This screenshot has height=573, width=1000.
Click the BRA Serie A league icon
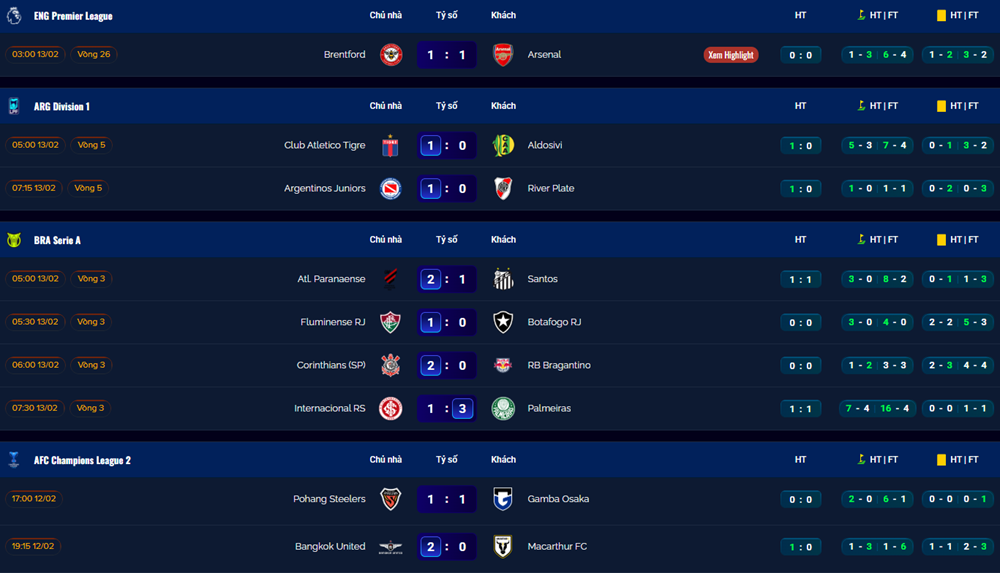(14, 240)
